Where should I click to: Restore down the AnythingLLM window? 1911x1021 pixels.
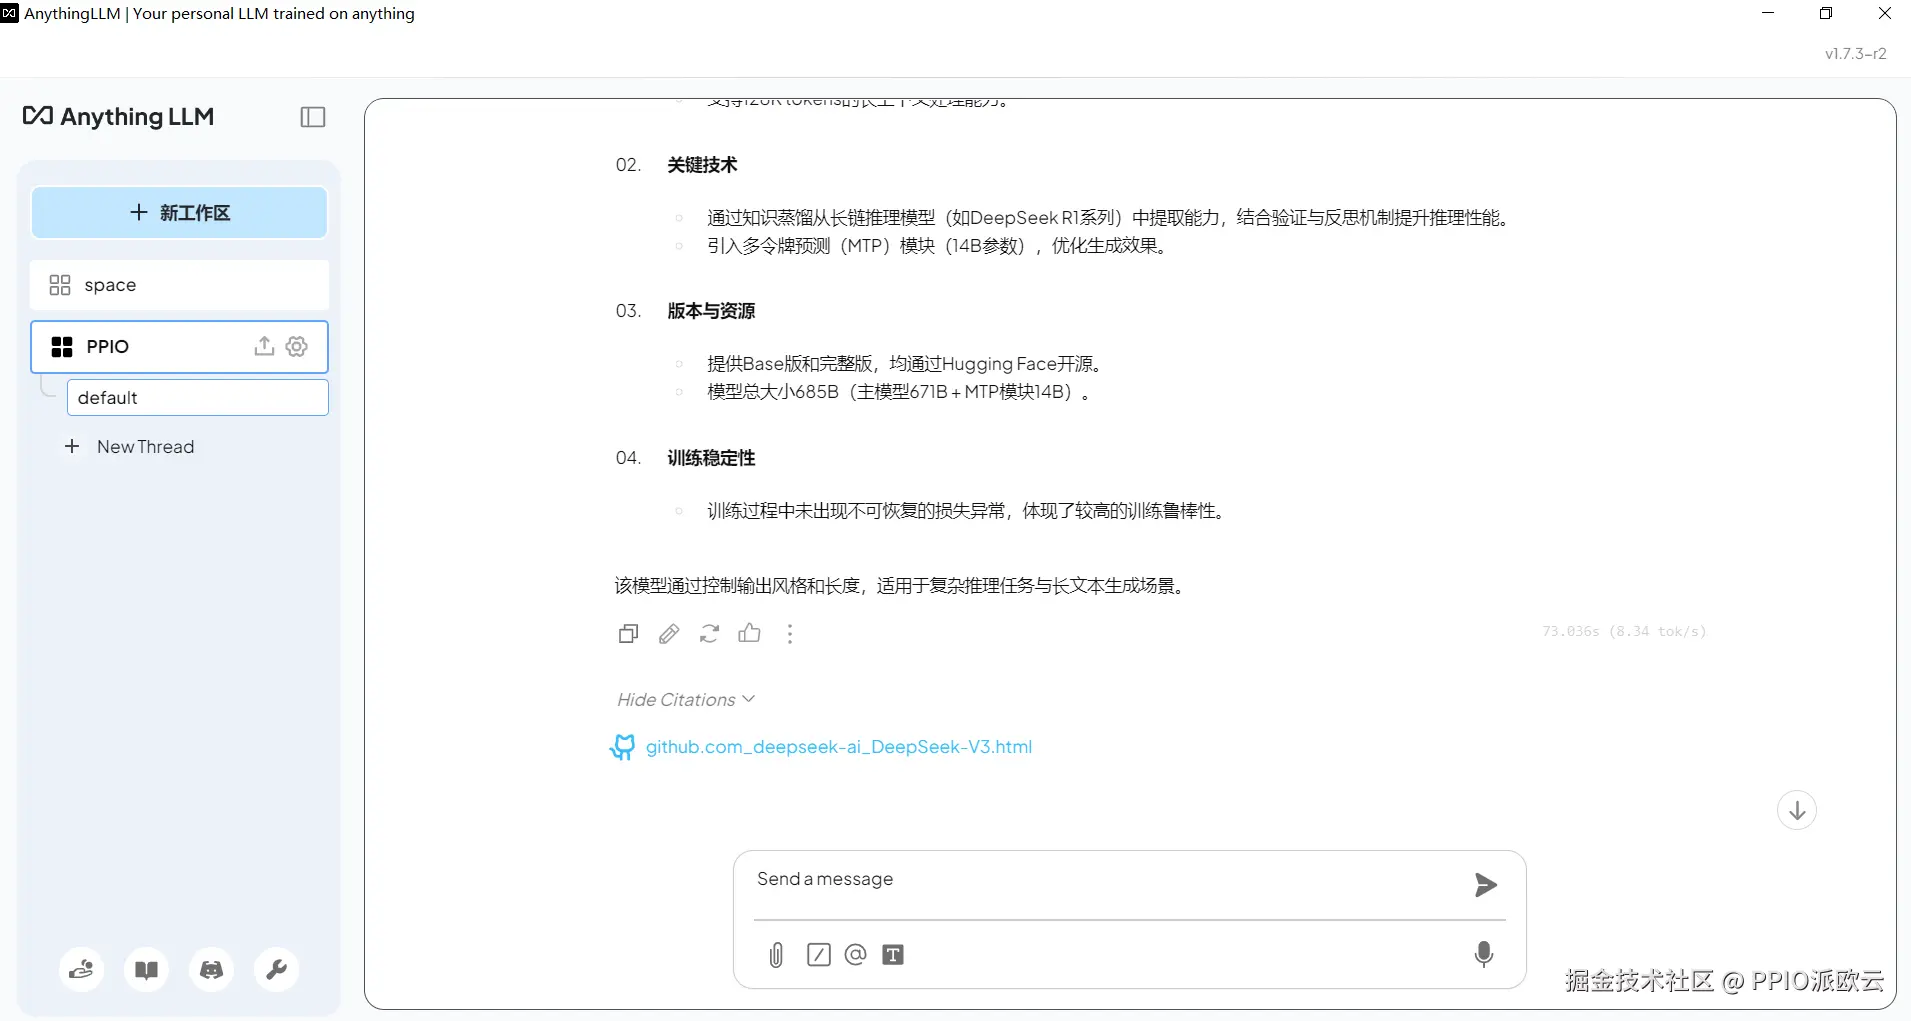click(1826, 13)
